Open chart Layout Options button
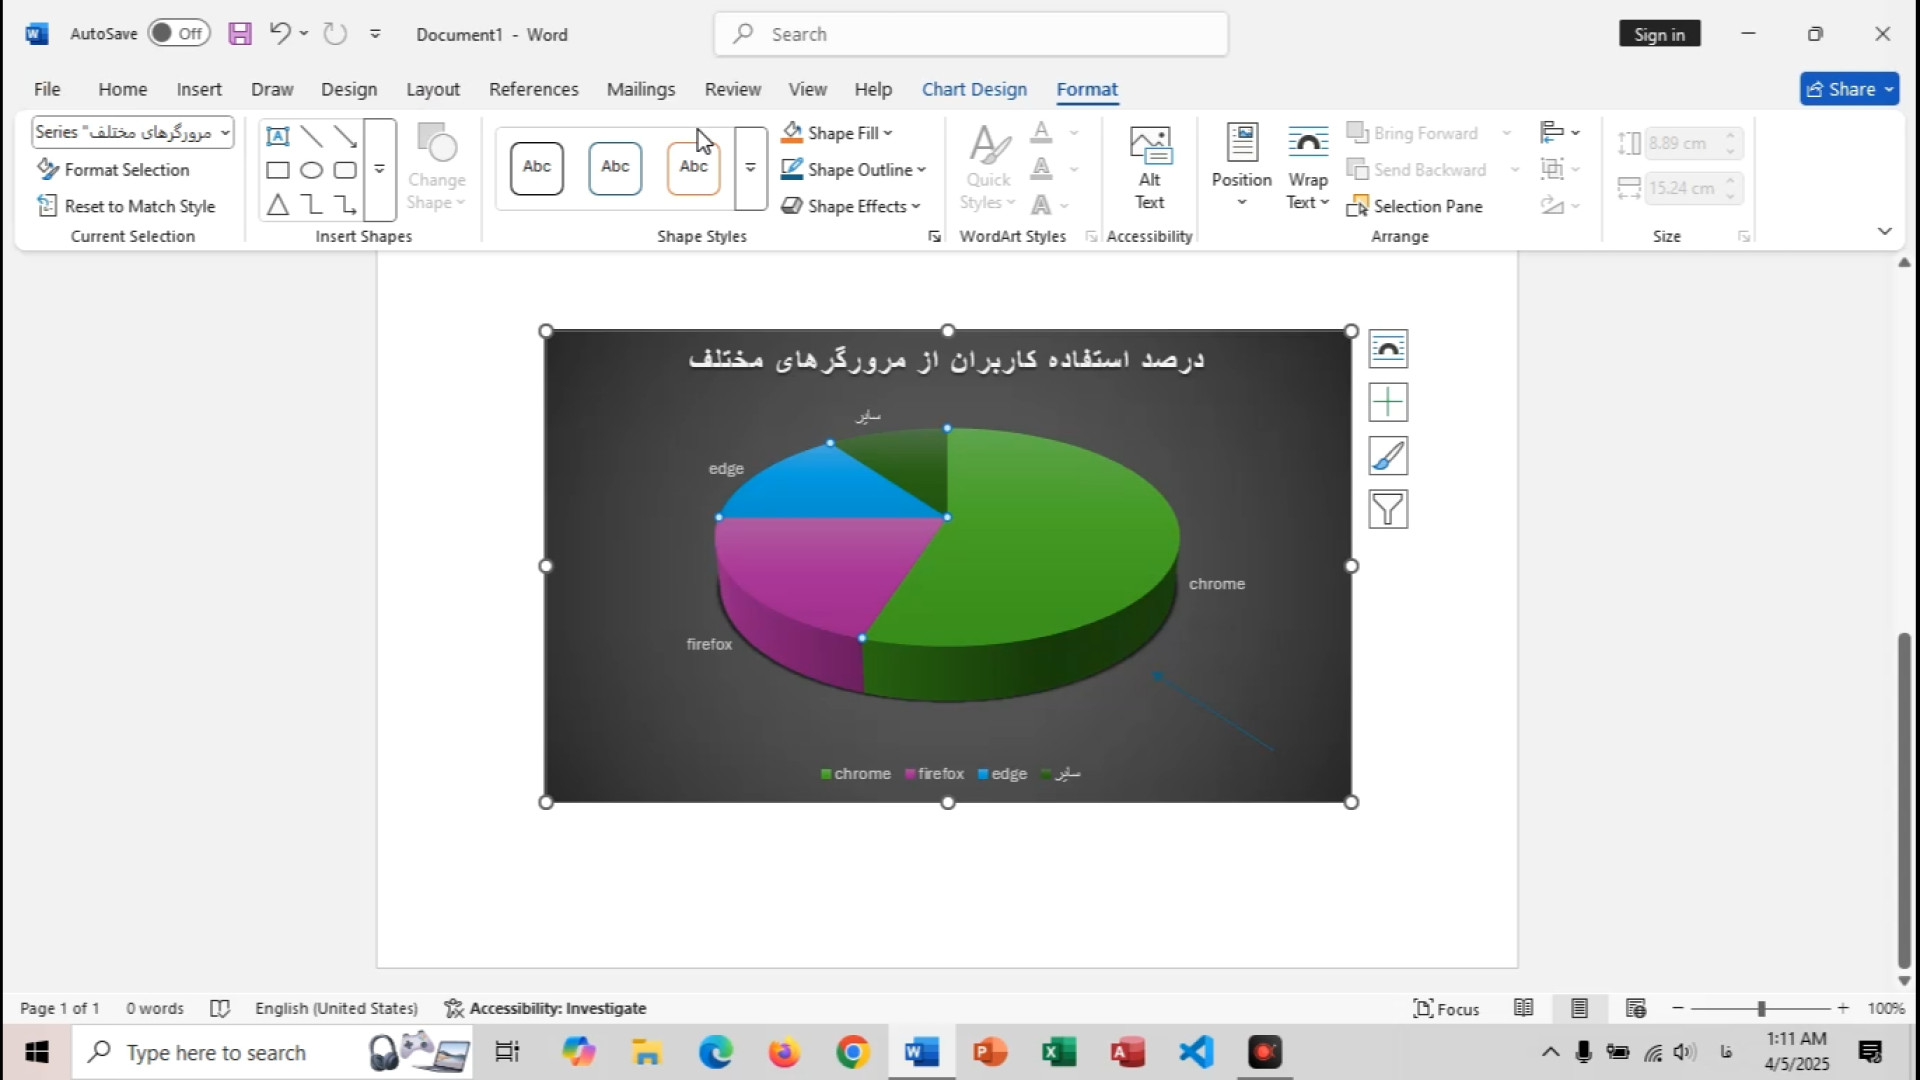 1388,349
